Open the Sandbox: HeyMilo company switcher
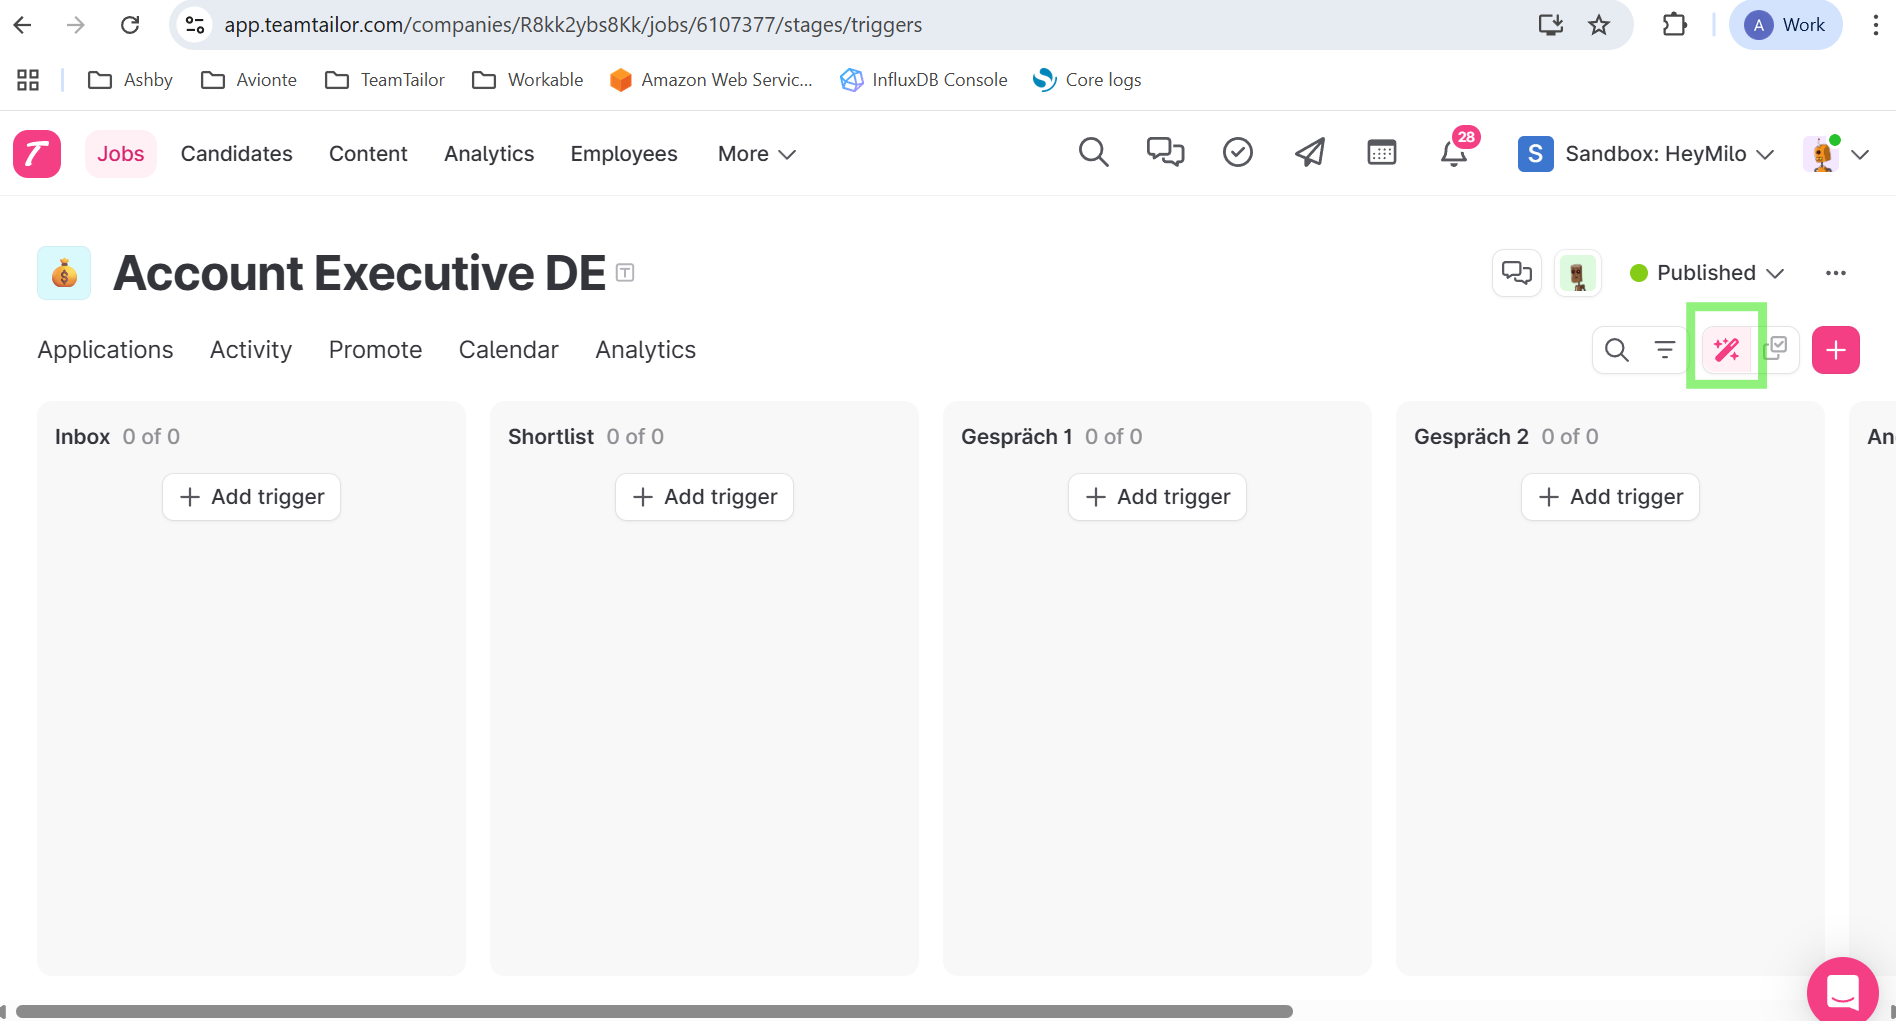The height and width of the screenshot is (1021, 1896). pyautogui.click(x=1646, y=154)
